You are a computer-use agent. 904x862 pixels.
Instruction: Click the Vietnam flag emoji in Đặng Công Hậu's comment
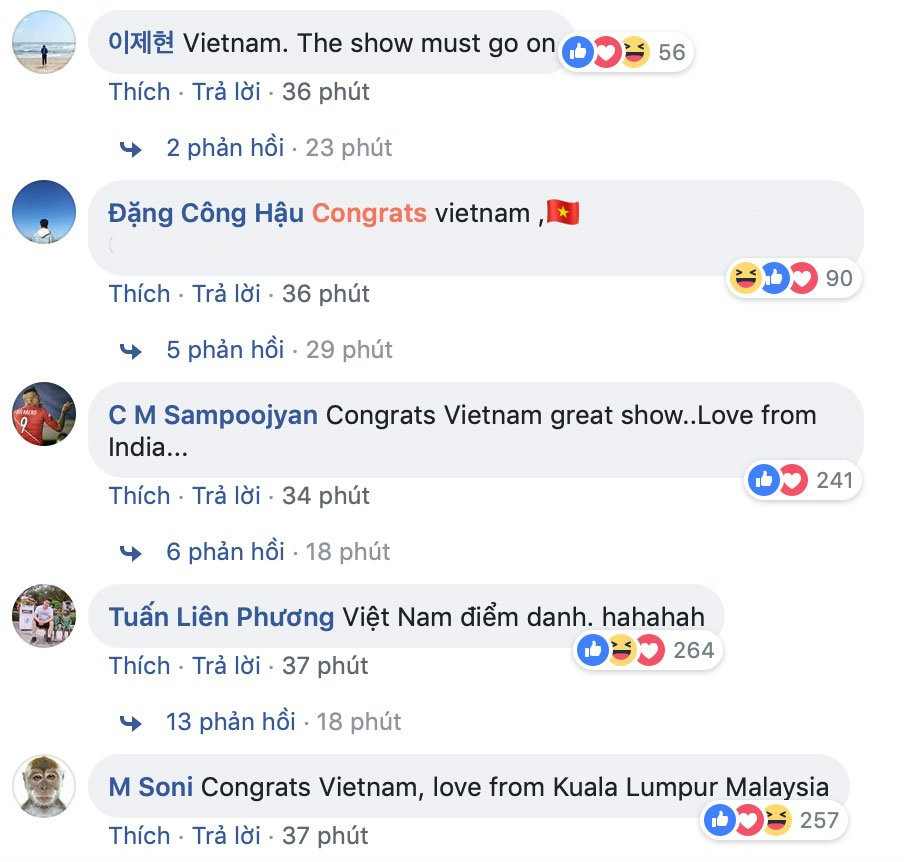pos(563,212)
